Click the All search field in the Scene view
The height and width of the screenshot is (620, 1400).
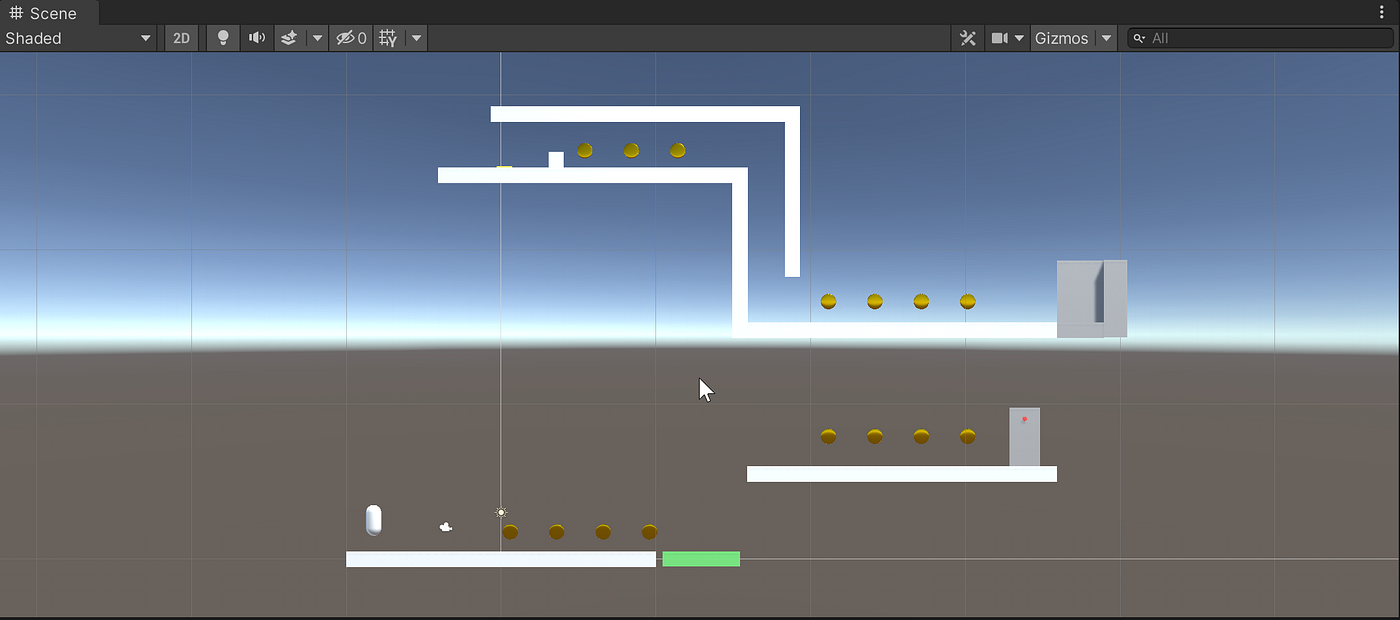(1261, 38)
